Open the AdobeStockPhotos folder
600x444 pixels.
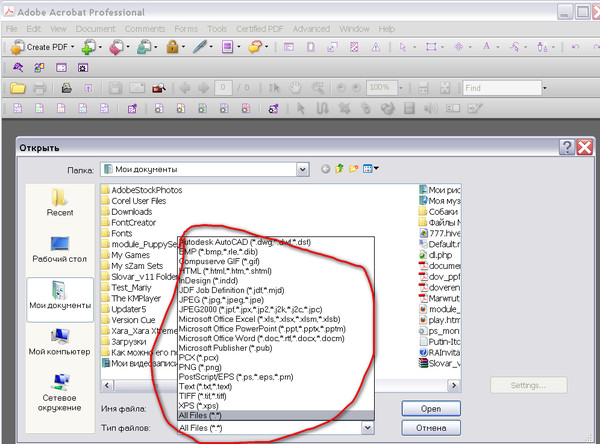(x=146, y=189)
